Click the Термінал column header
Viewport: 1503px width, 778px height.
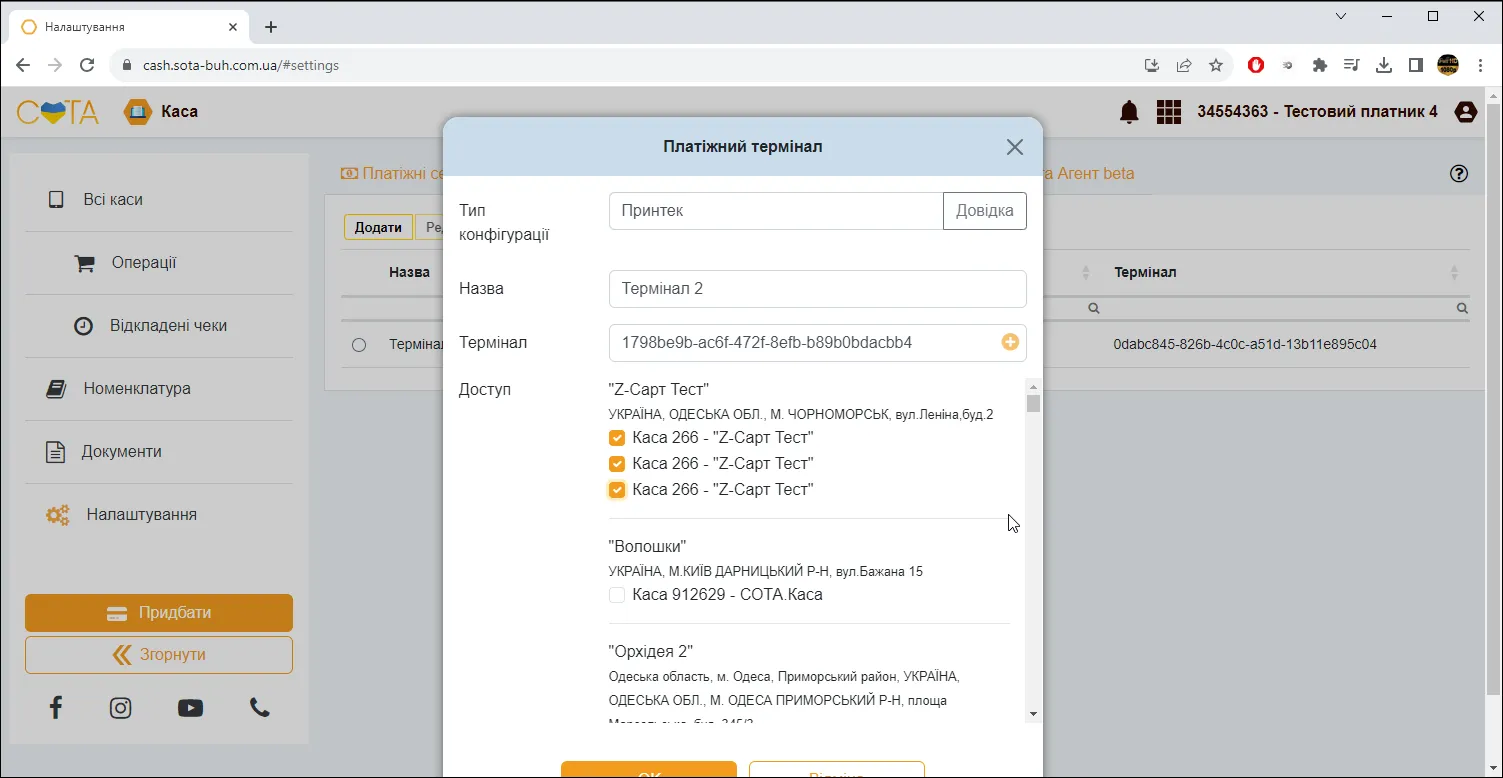(1145, 273)
